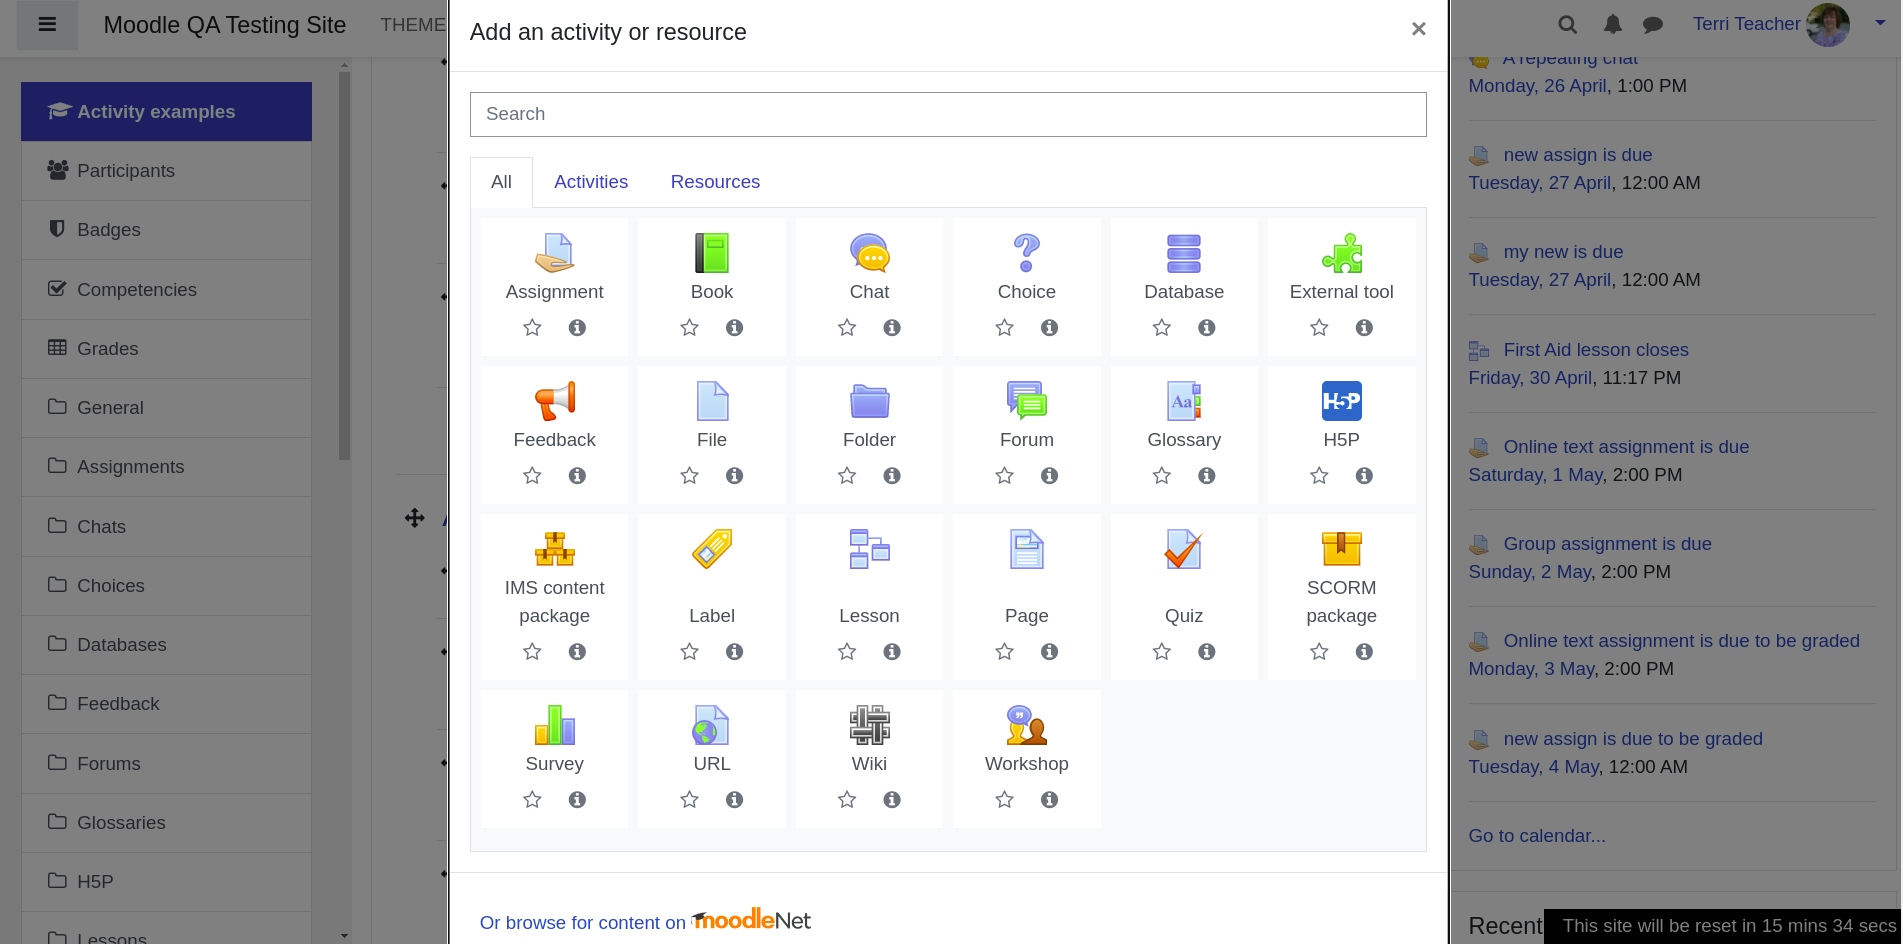Open the Go to calendar link
Image resolution: width=1903 pixels, height=944 pixels.
(1536, 836)
